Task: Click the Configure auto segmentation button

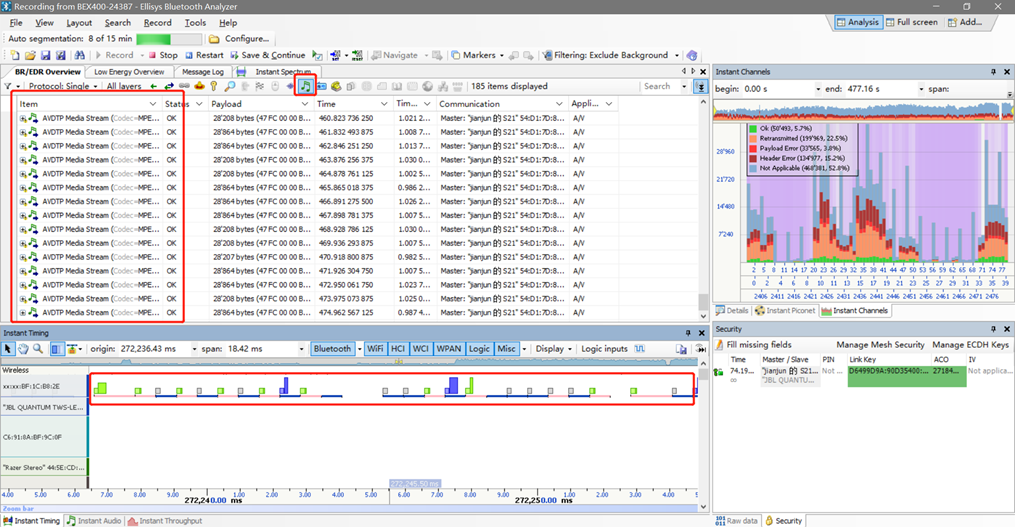Action: [x=240, y=39]
